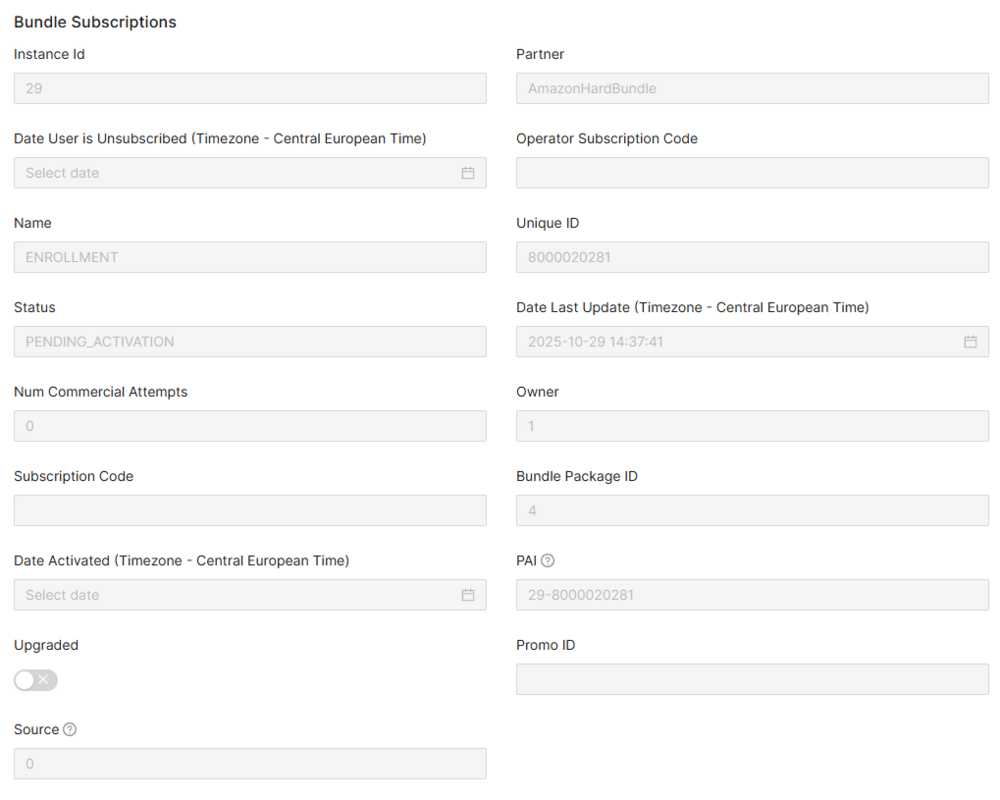Image resolution: width=1000 pixels, height=800 pixels.
Task: Click the Name field showing ENROLLMENT
Action: coord(250,257)
